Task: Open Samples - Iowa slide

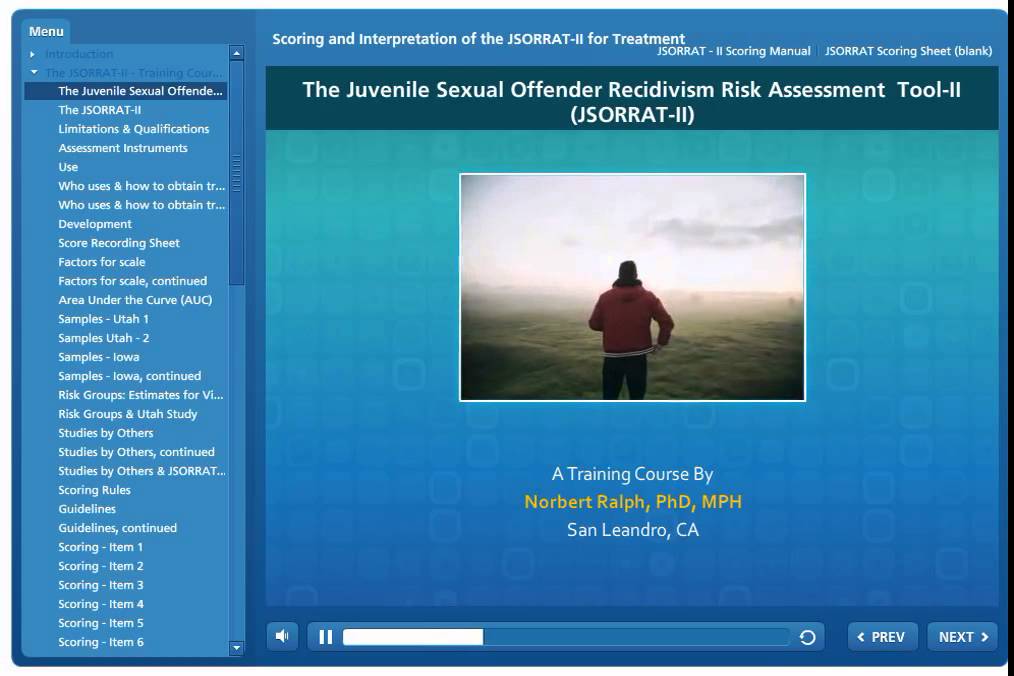Action: point(99,357)
